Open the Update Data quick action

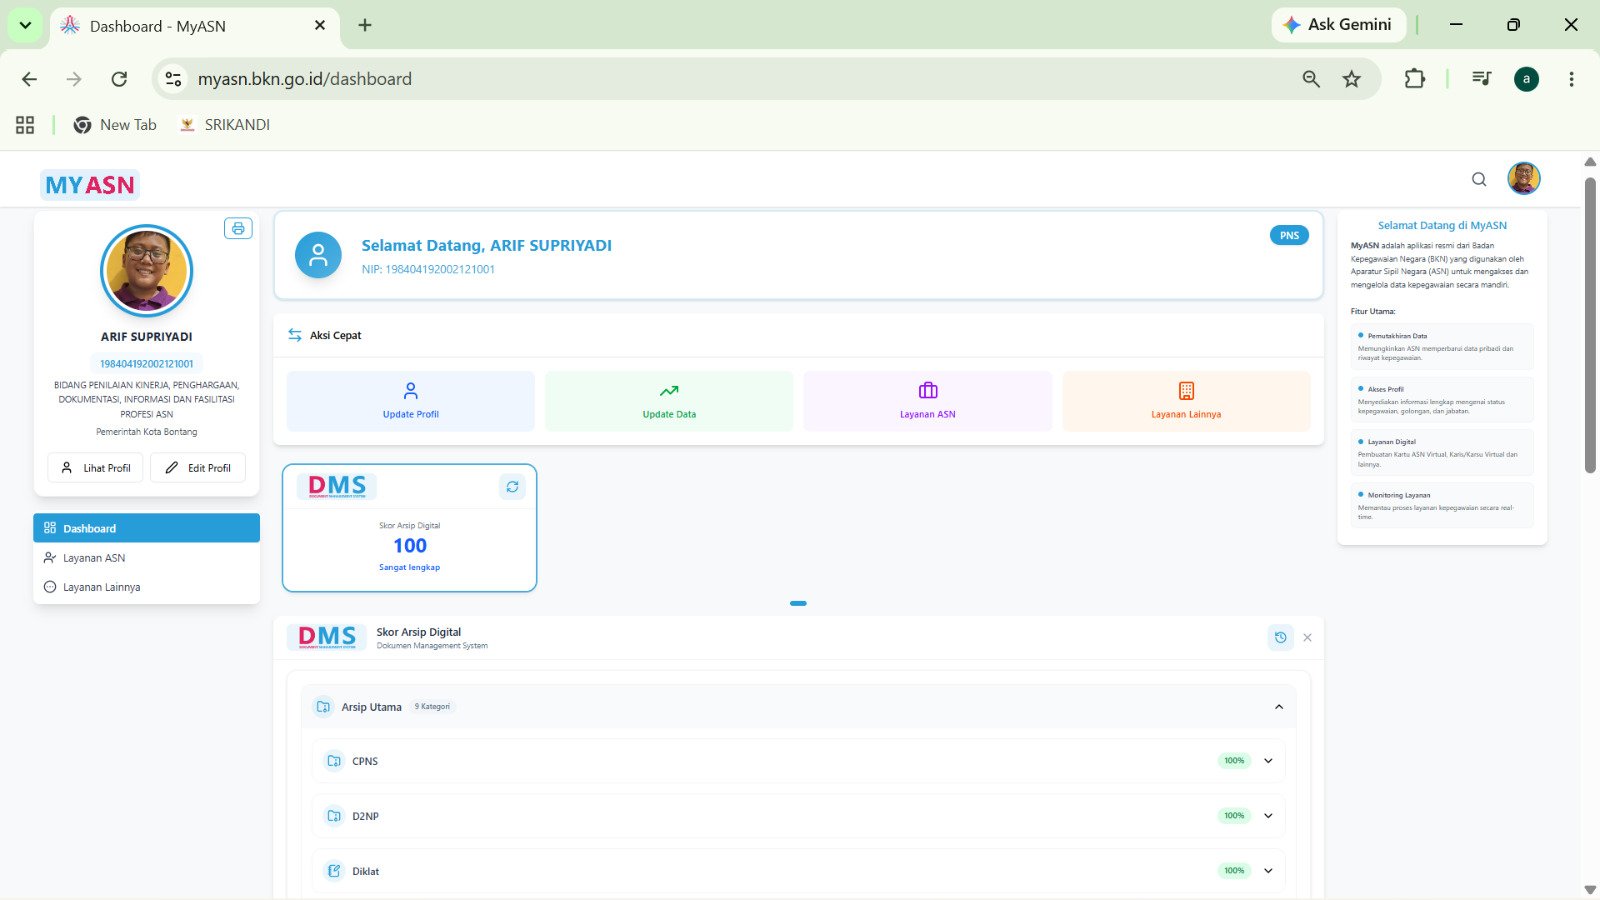669,401
